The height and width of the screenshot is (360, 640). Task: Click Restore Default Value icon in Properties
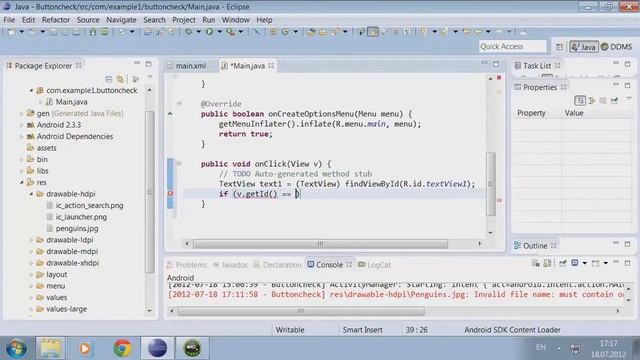point(603,100)
